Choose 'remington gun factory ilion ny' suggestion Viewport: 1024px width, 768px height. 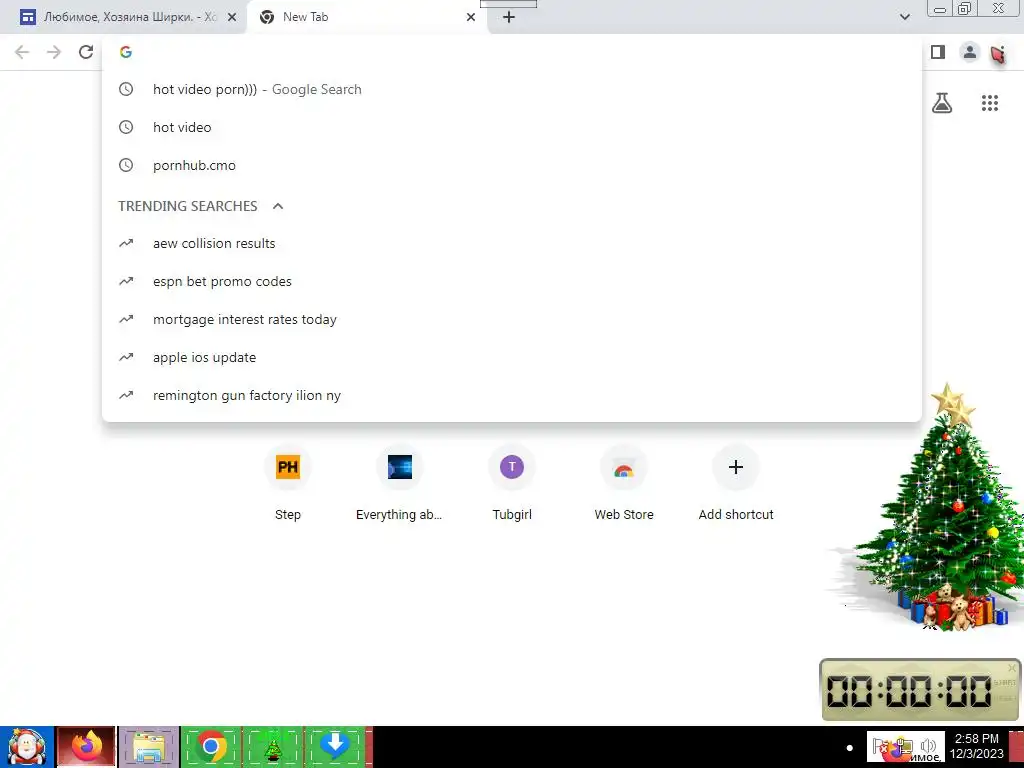point(511,395)
